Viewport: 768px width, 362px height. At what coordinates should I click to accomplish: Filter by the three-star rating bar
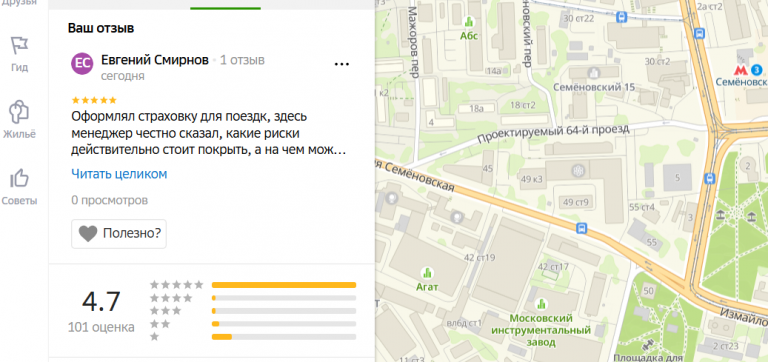tap(284, 311)
